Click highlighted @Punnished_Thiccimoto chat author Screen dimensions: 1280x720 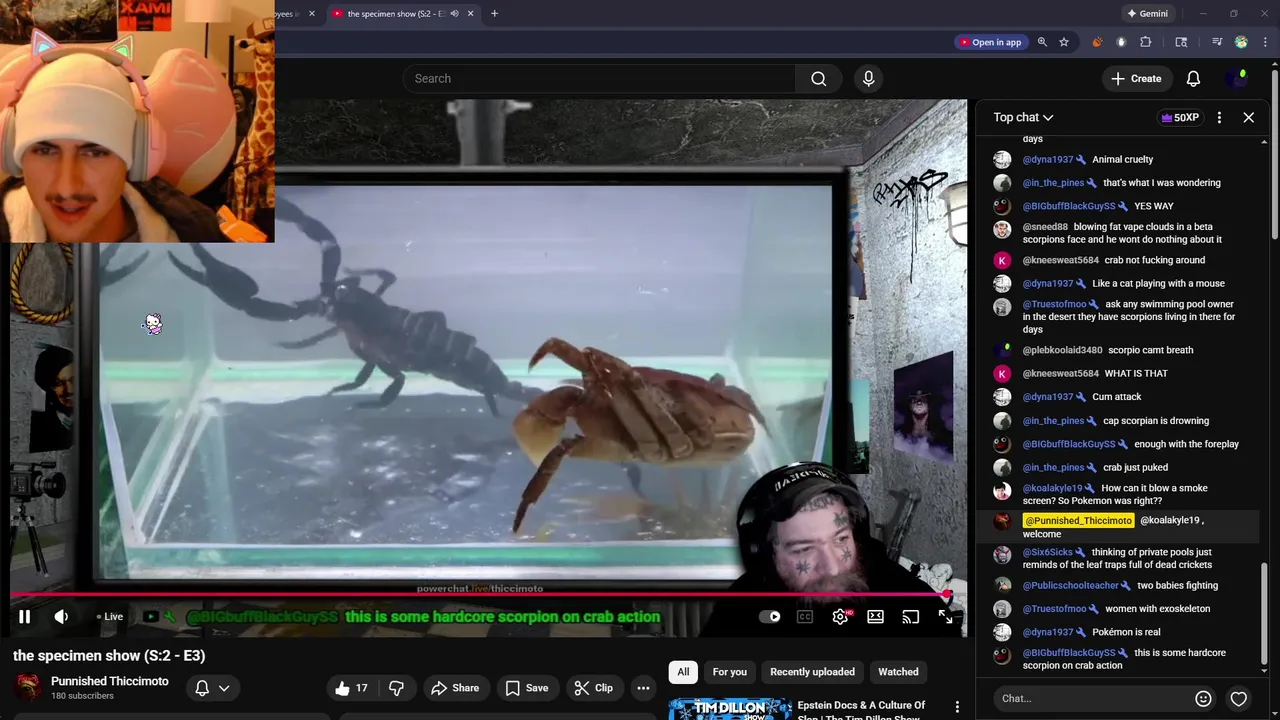point(1078,520)
